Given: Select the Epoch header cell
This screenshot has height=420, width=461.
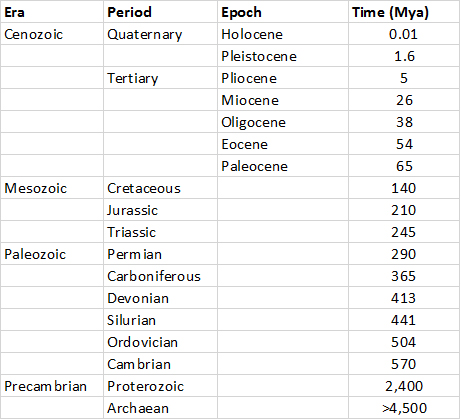Looking at the screenshot, I should pyautogui.click(x=283, y=12).
